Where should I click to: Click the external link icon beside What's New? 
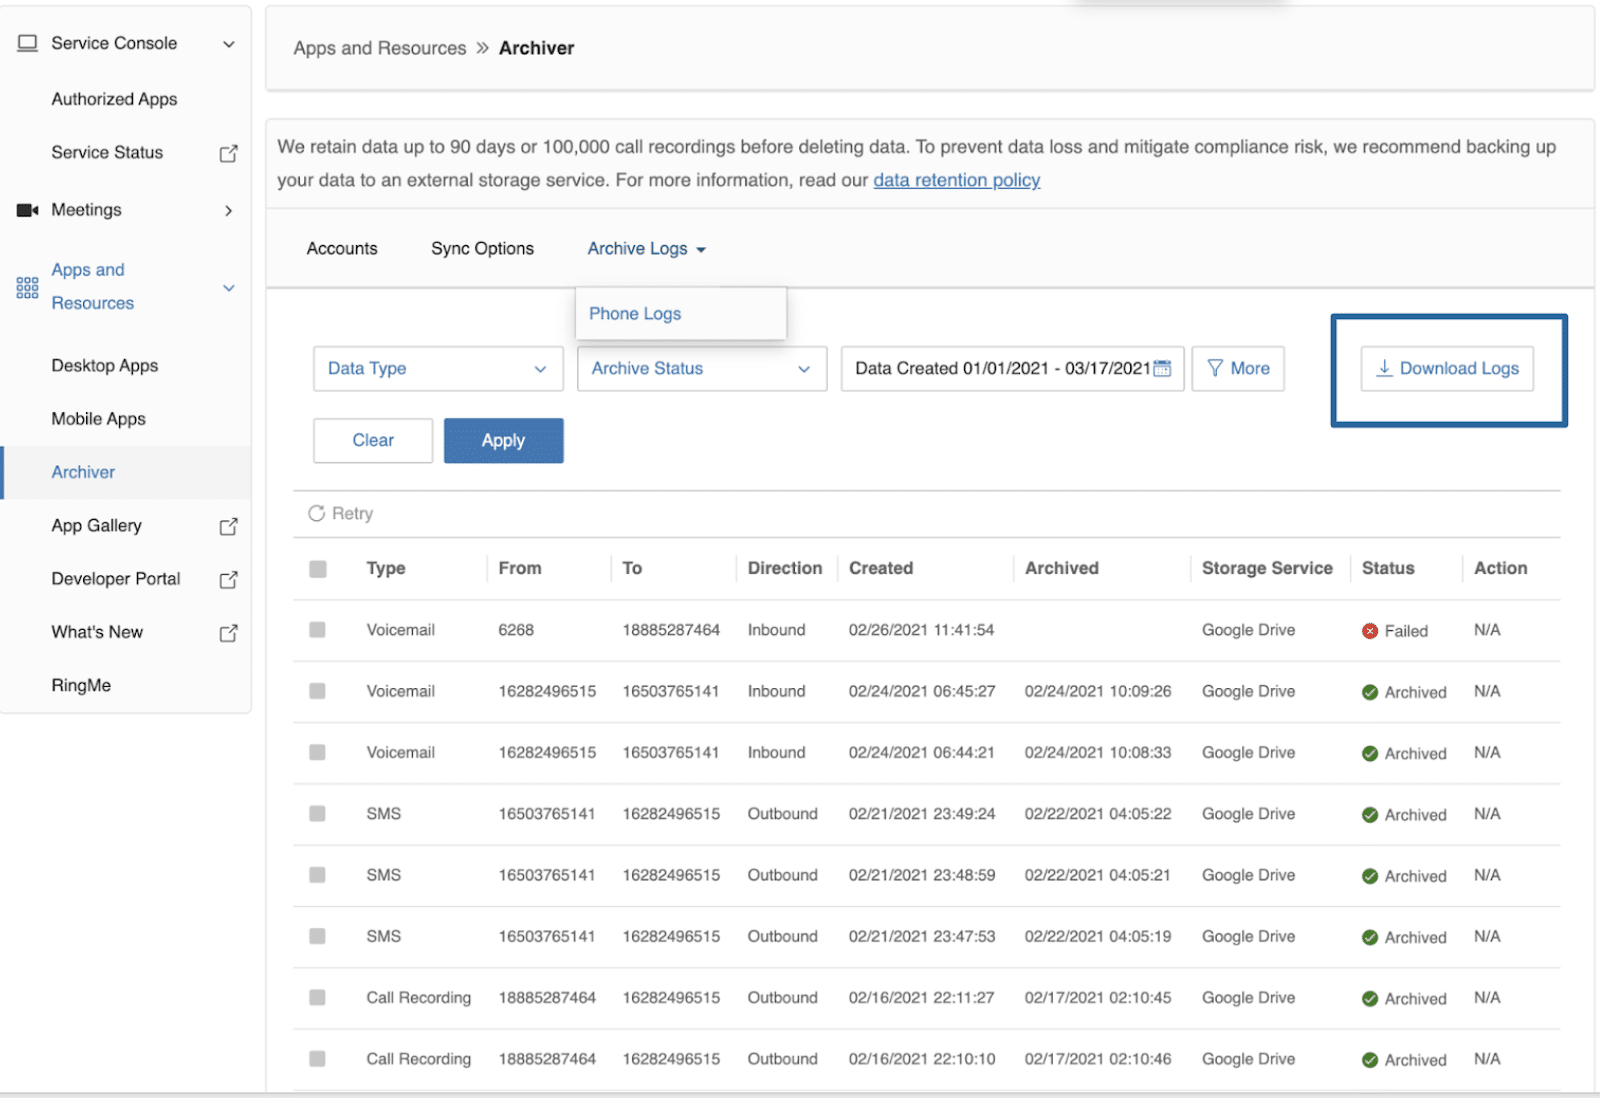point(228,633)
